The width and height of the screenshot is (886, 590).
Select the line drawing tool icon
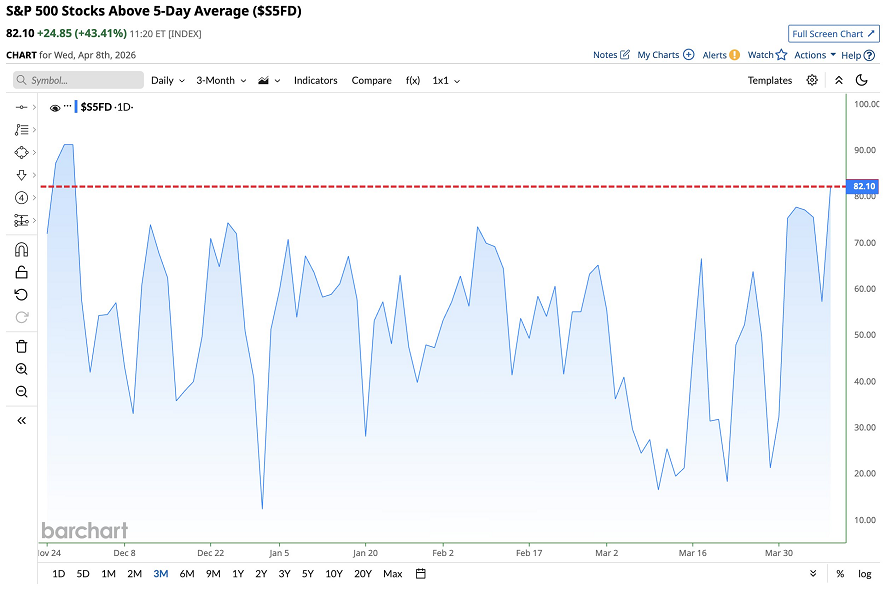(21, 107)
